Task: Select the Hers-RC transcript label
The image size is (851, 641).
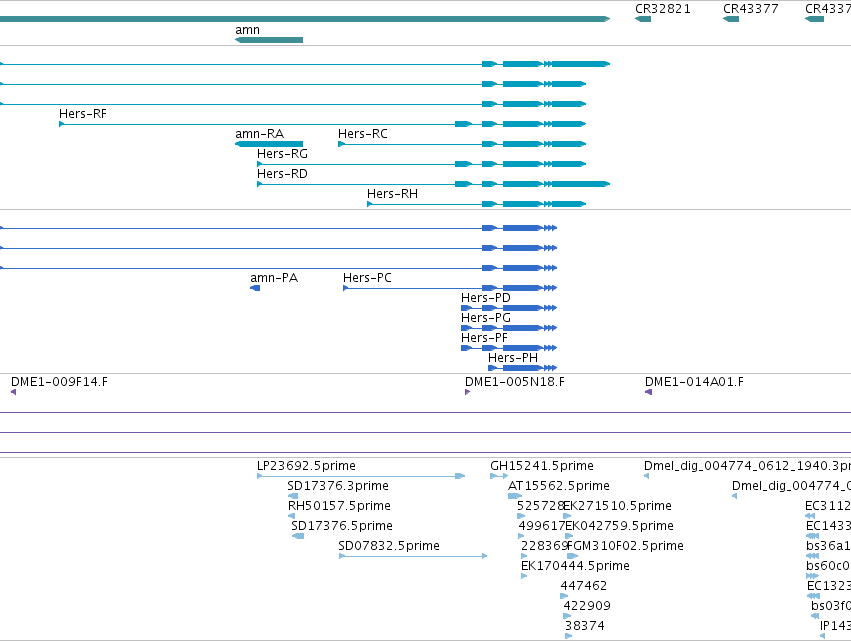Action: (x=363, y=134)
